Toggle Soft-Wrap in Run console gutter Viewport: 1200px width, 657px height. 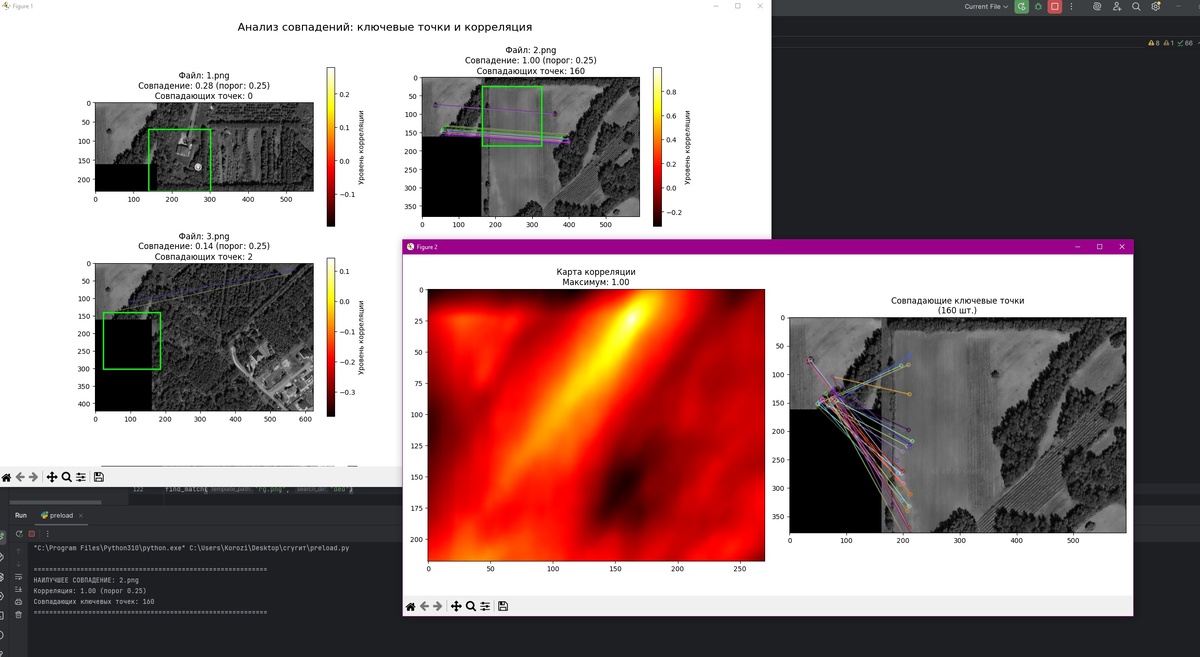click(18, 577)
